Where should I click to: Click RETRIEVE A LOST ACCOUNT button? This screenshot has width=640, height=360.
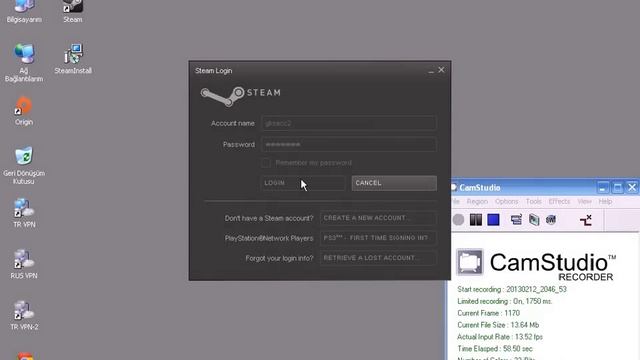coord(378,258)
